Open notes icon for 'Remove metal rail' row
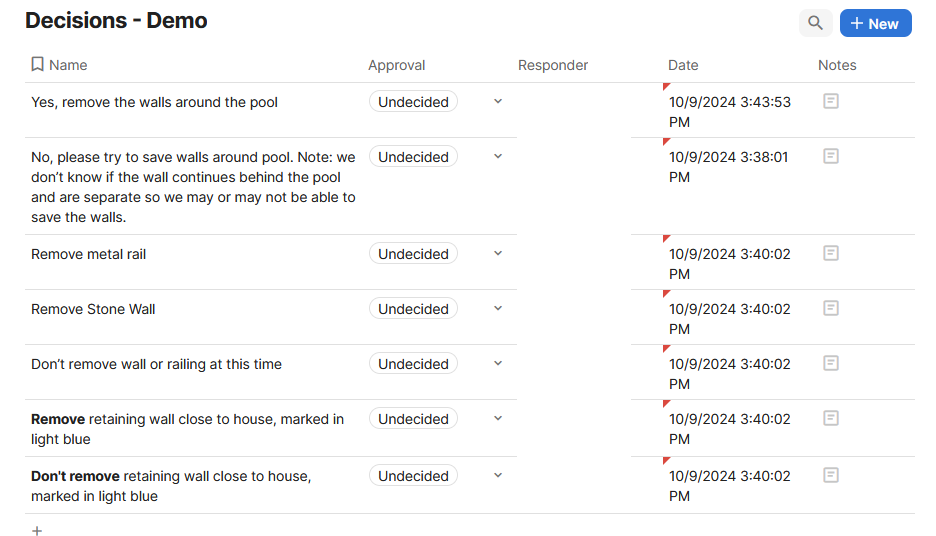Screen dimensions: 936x536 (x=830, y=253)
